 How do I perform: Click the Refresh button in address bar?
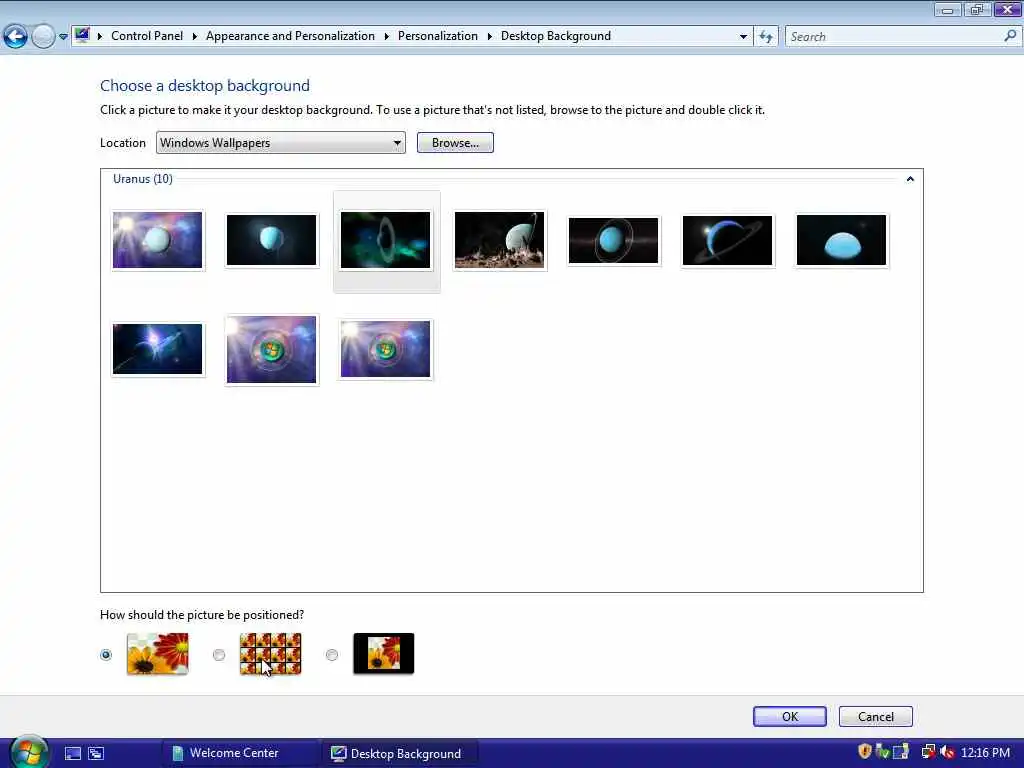(x=766, y=37)
